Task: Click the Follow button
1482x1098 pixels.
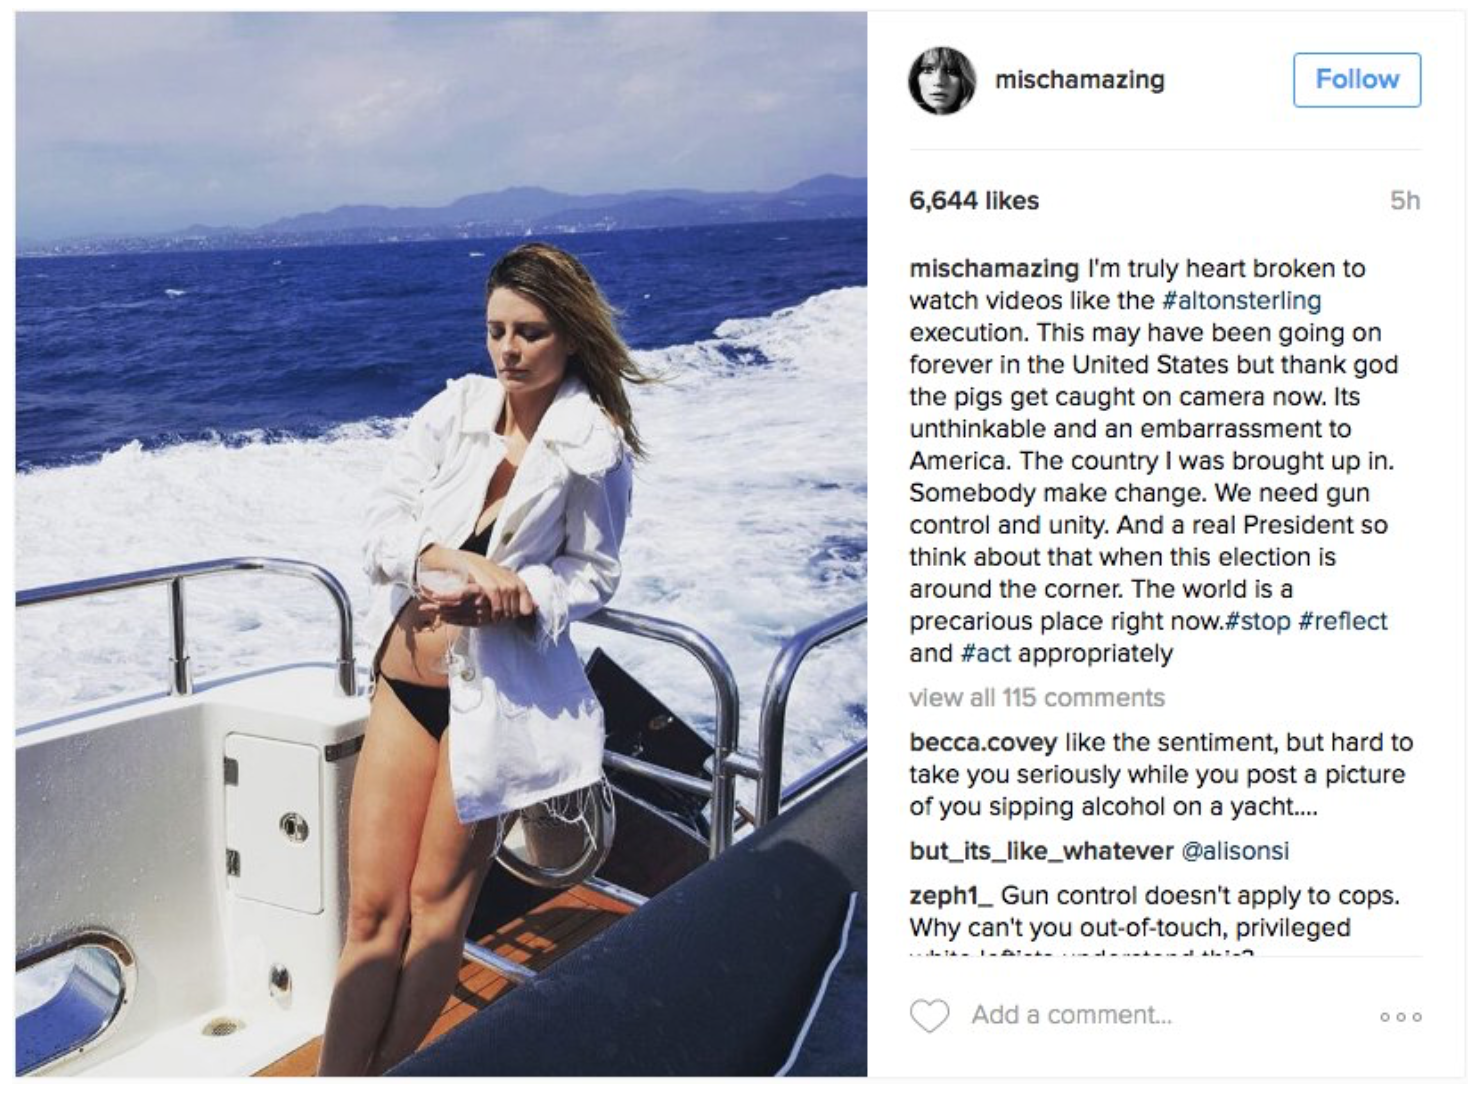Action: [1357, 80]
